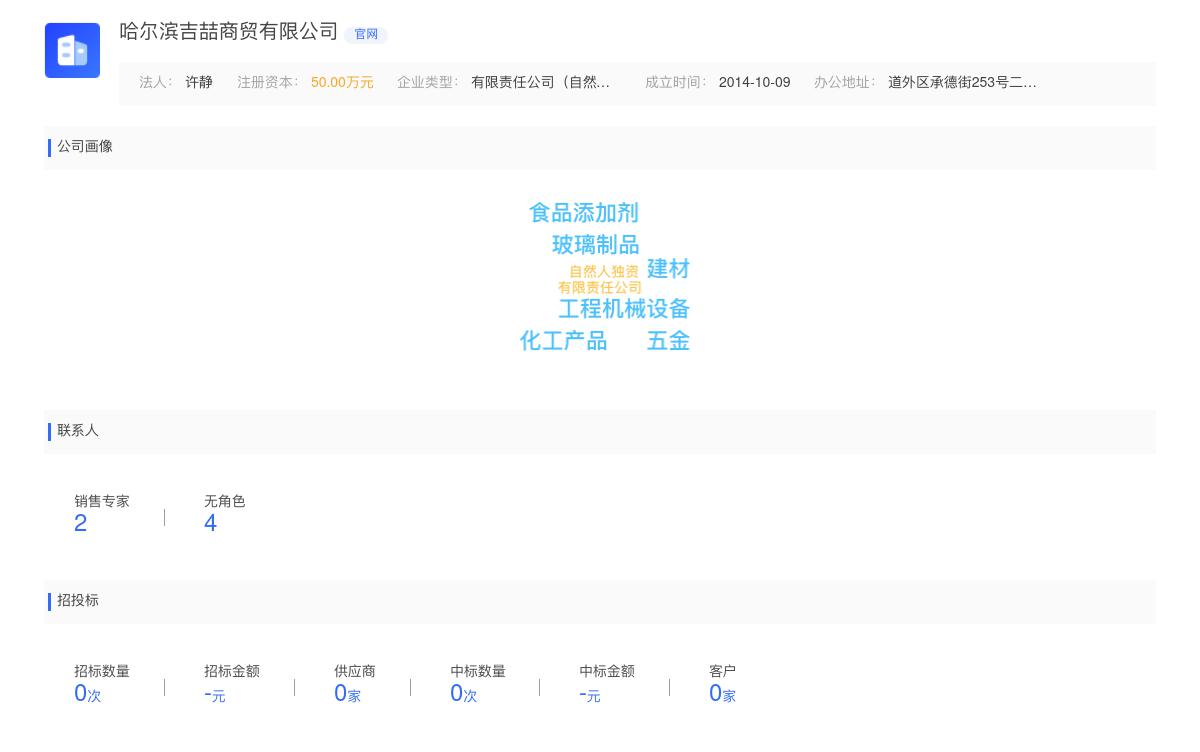Viewport: 1200px width, 752px height.
Task: Click 注册资本 field label
Action: [x=267, y=83]
